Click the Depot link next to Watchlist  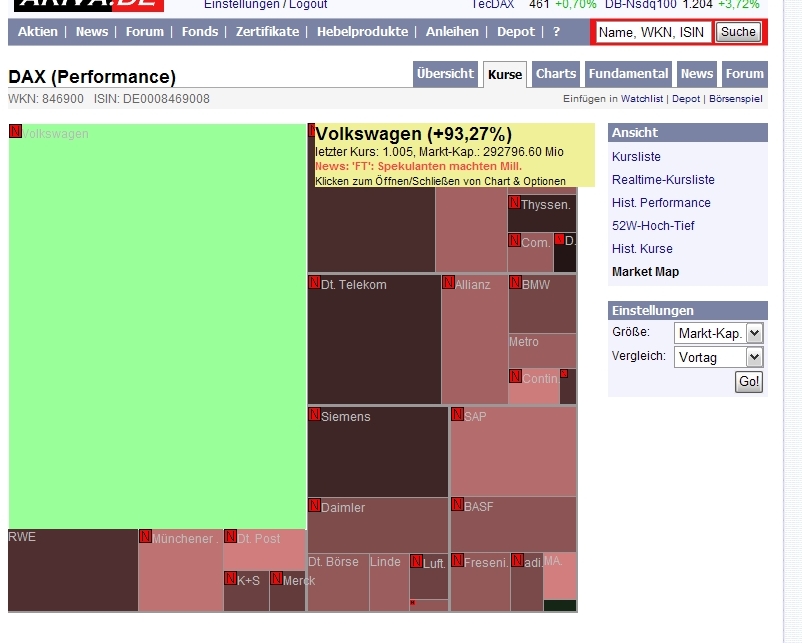686,99
